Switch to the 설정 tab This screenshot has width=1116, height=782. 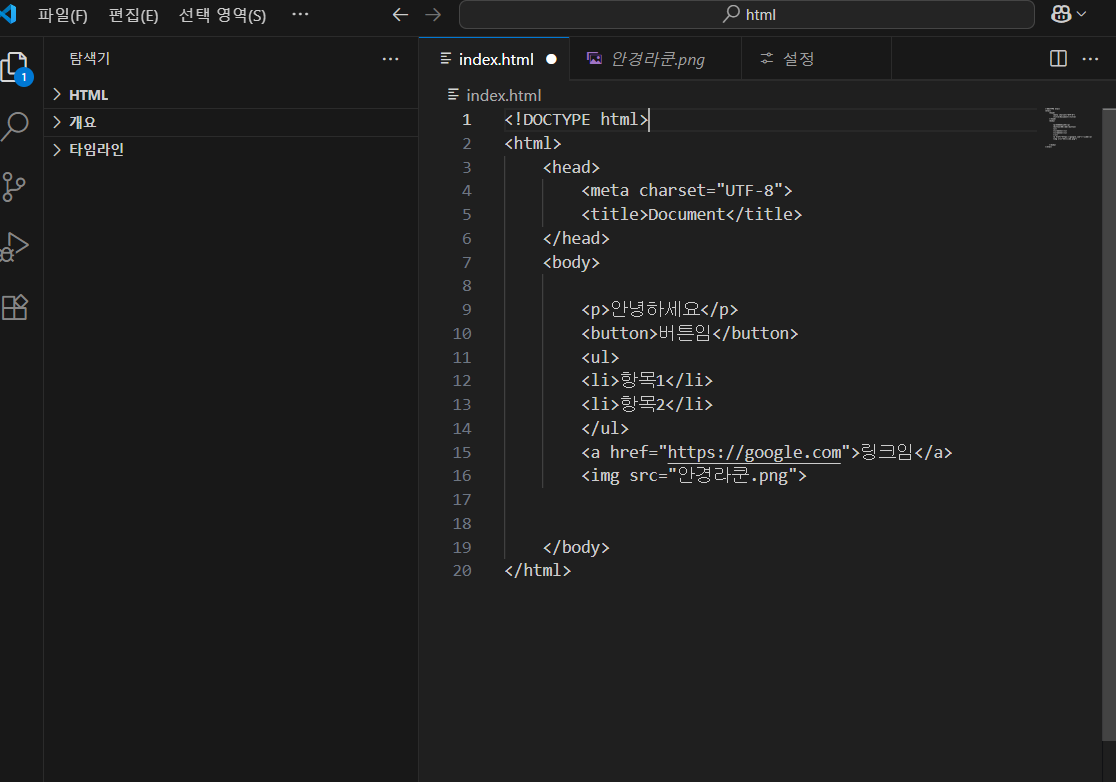tap(816, 59)
